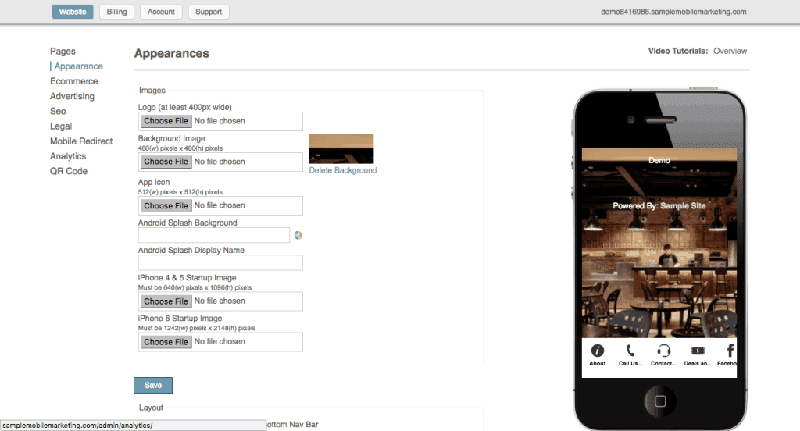Click the Delete Background link
Image resolution: width=800 pixels, height=431 pixels.
point(343,170)
